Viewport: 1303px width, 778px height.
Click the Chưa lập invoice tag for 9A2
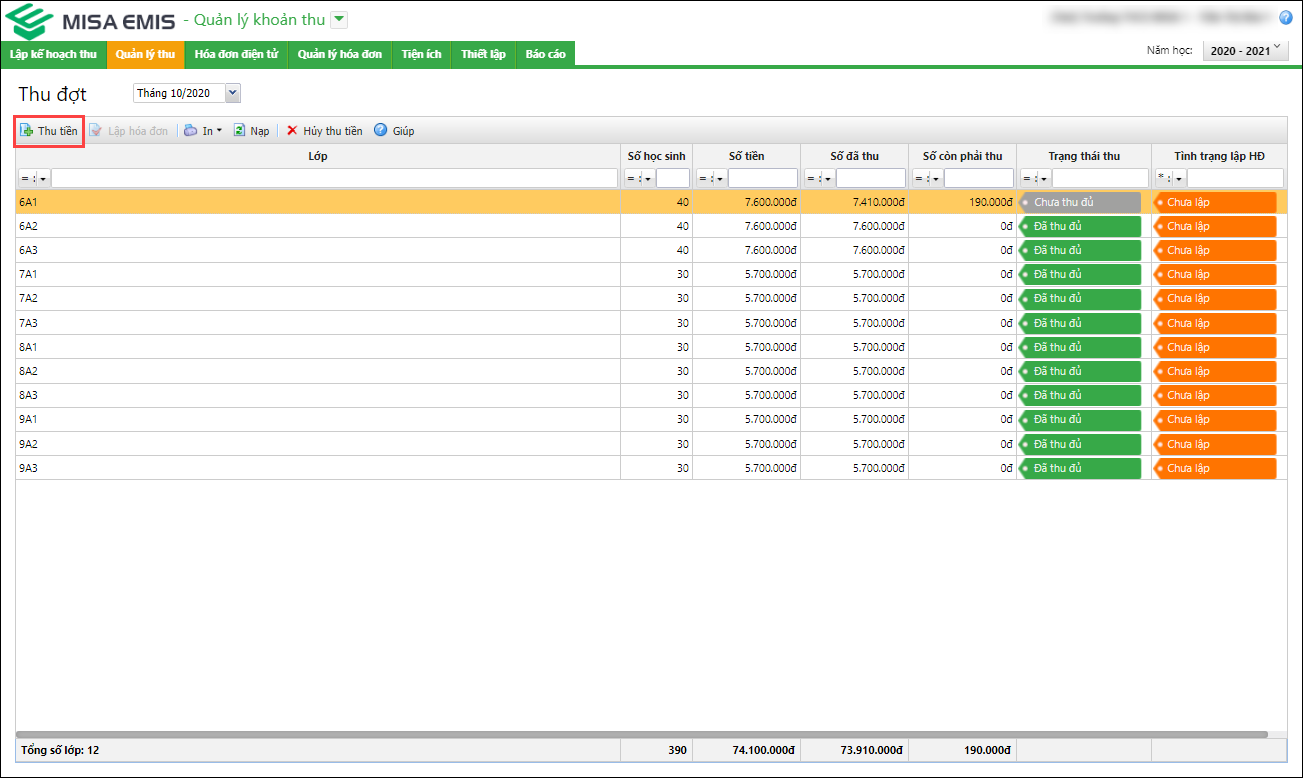[1215, 444]
